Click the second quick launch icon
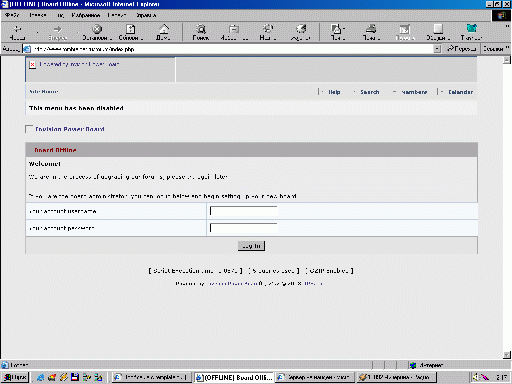 [52, 377]
